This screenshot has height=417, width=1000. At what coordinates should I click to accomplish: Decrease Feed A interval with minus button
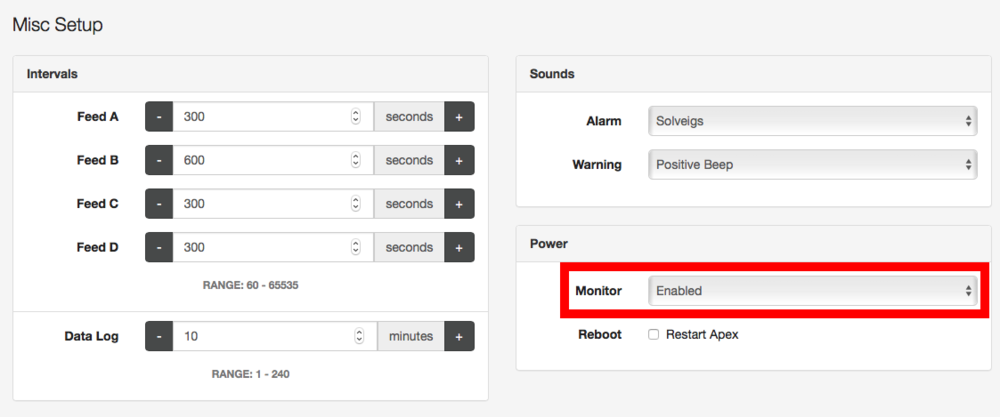(159, 117)
